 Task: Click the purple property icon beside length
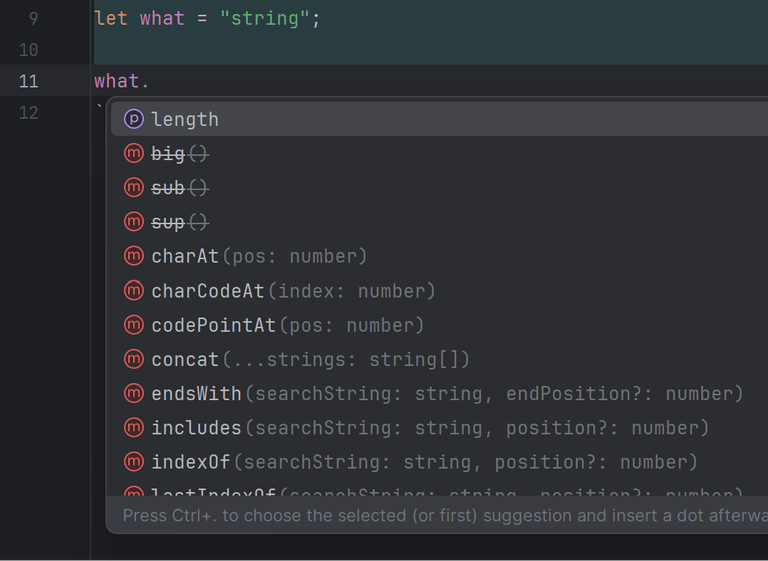pyautogui.click(x=134, y=119)
